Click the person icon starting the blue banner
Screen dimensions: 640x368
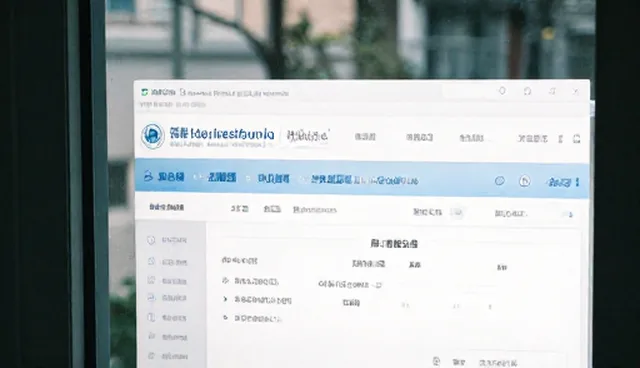coord(148,176)
